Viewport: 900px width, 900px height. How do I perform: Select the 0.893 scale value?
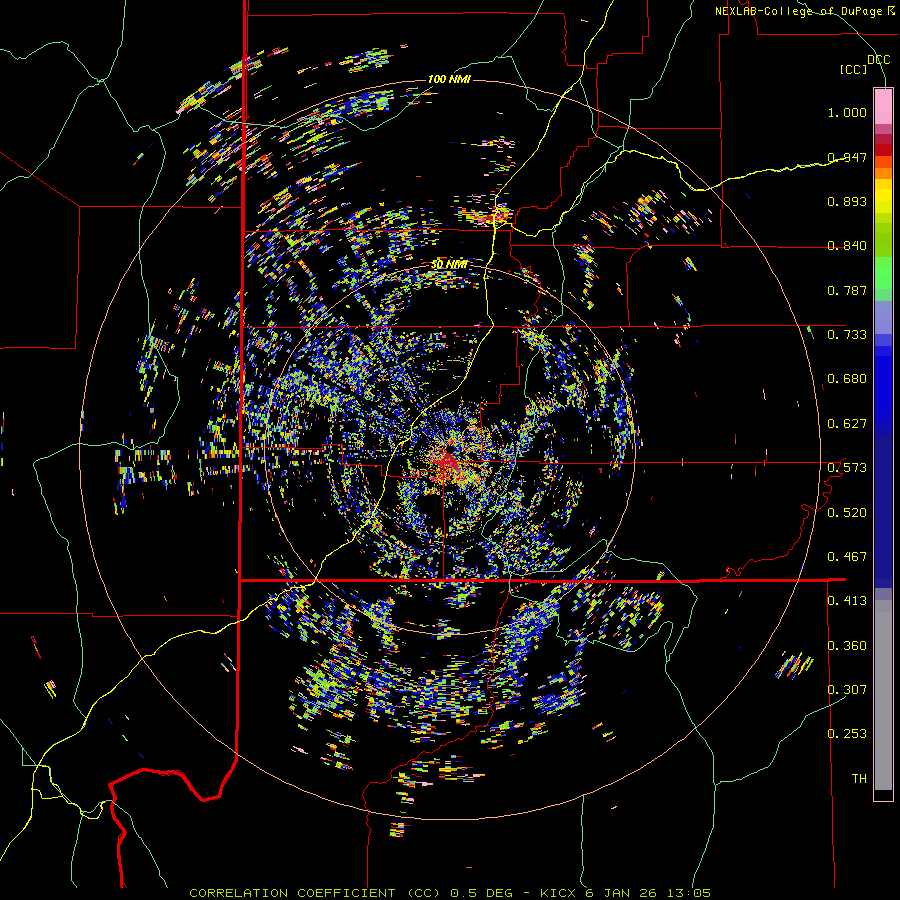coord(847,201)
